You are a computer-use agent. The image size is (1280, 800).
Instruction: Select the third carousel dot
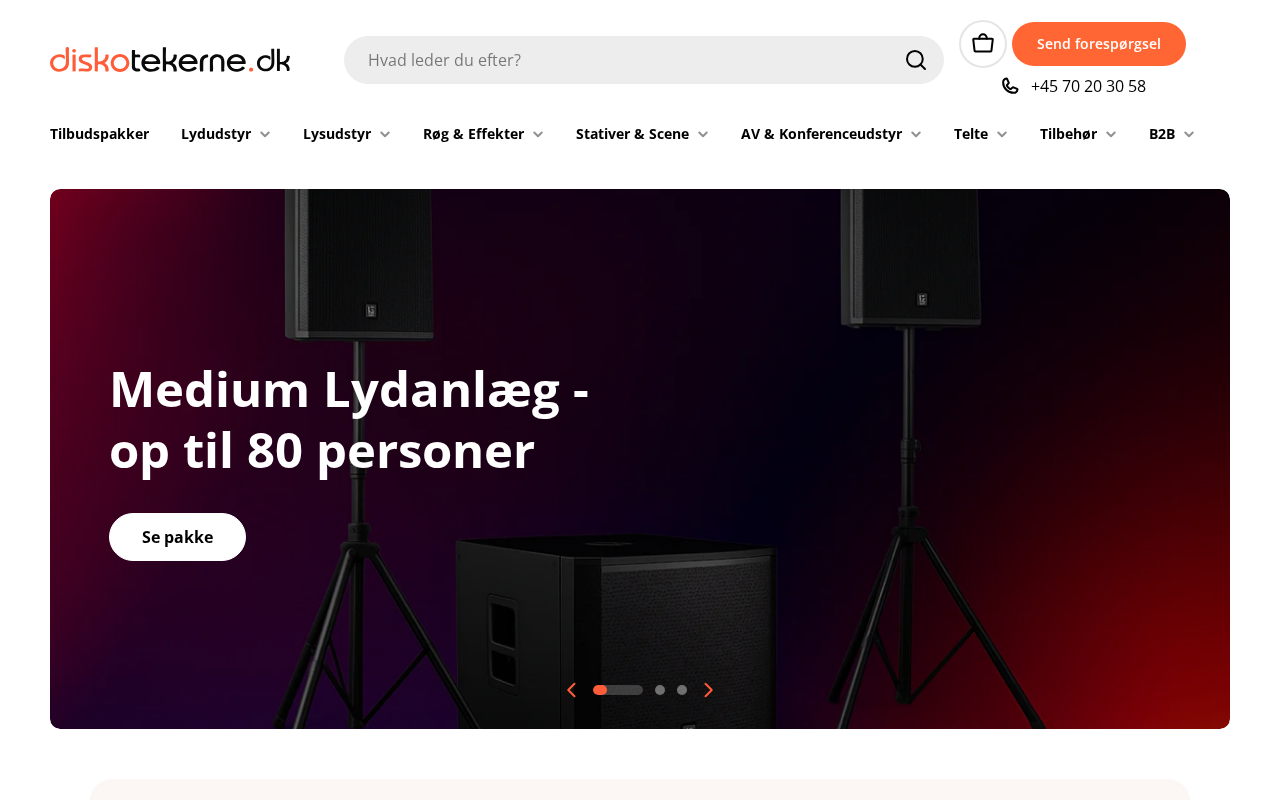(682, 690)
